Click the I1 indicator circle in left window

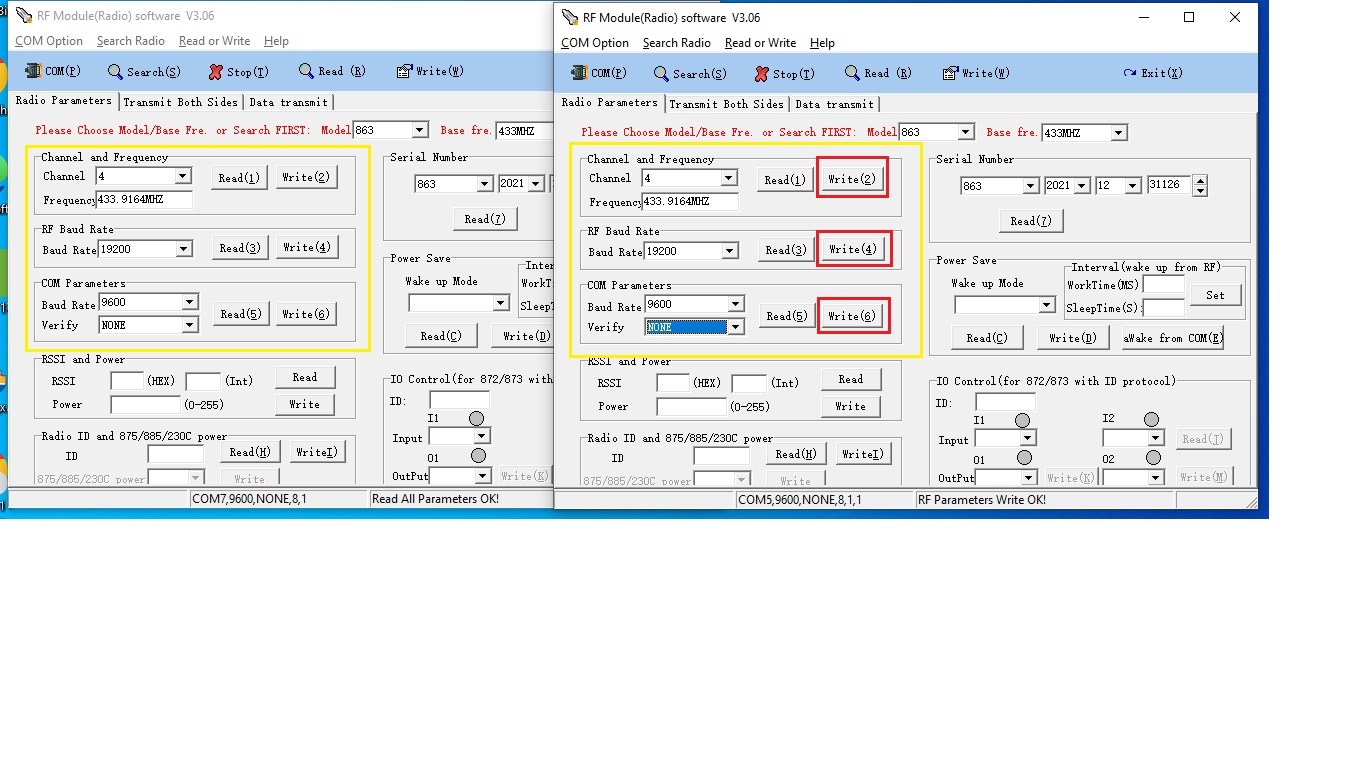[x=476, y=419]
